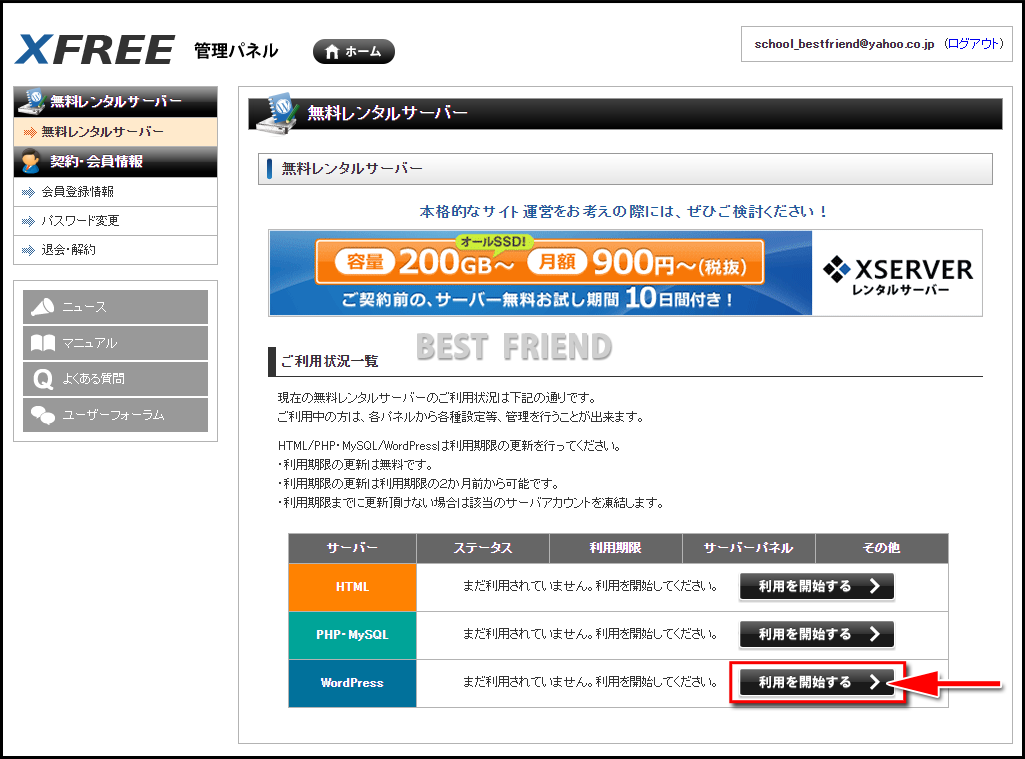1025x759 pixels.
Task: Click the 本格的なサイト運営 promo heading text
Action: click(x=623, y=211)
